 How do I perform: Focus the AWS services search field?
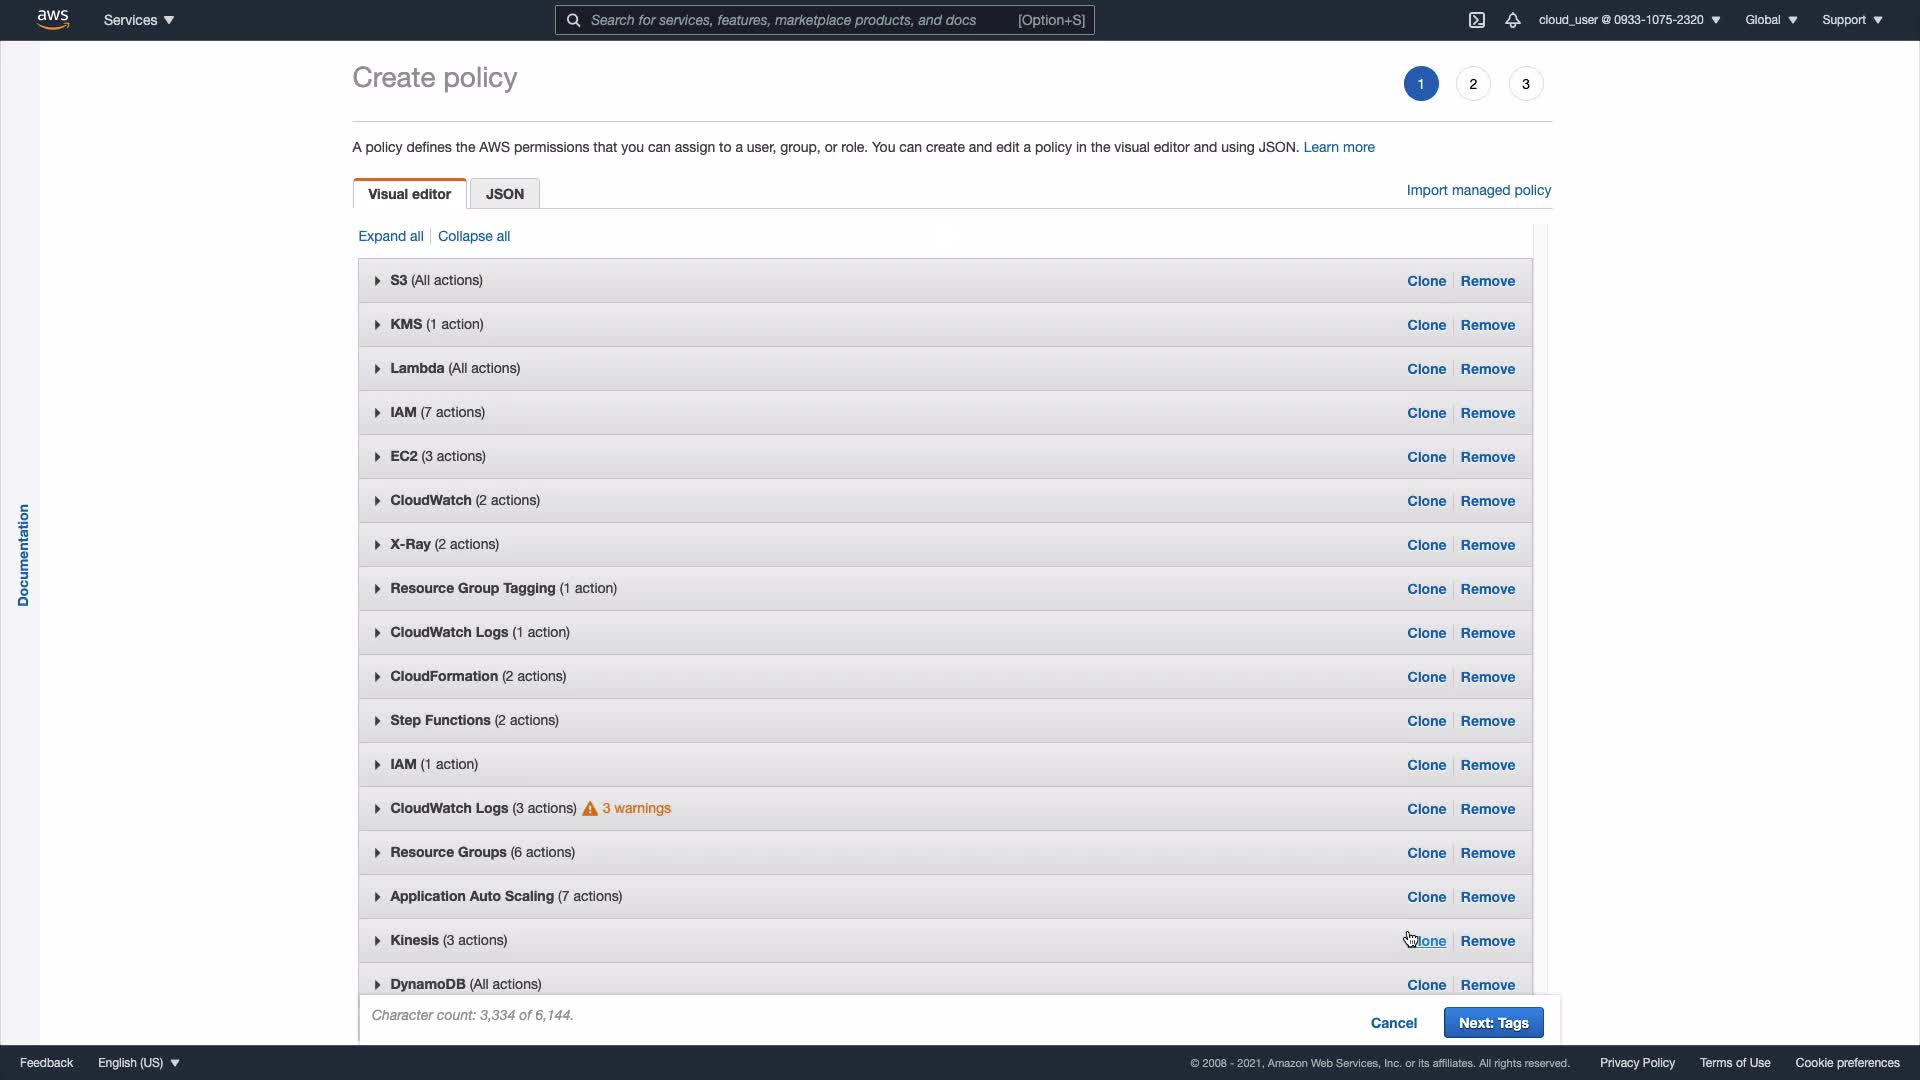tap(800, 20)
